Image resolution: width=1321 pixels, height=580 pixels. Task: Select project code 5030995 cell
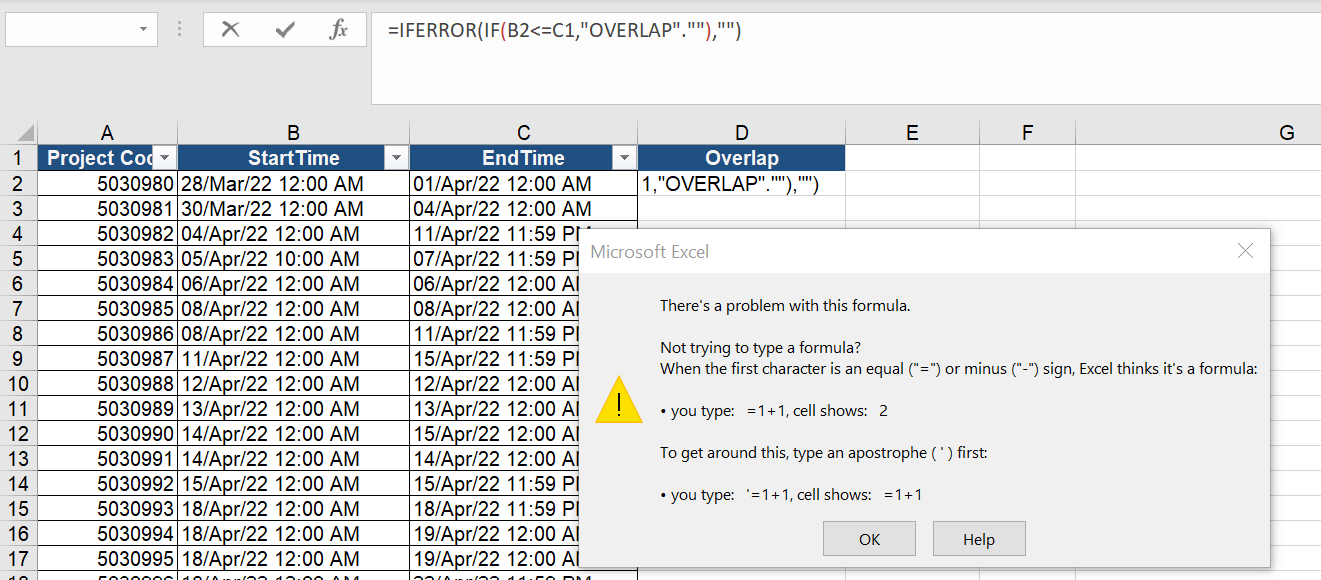107,559
